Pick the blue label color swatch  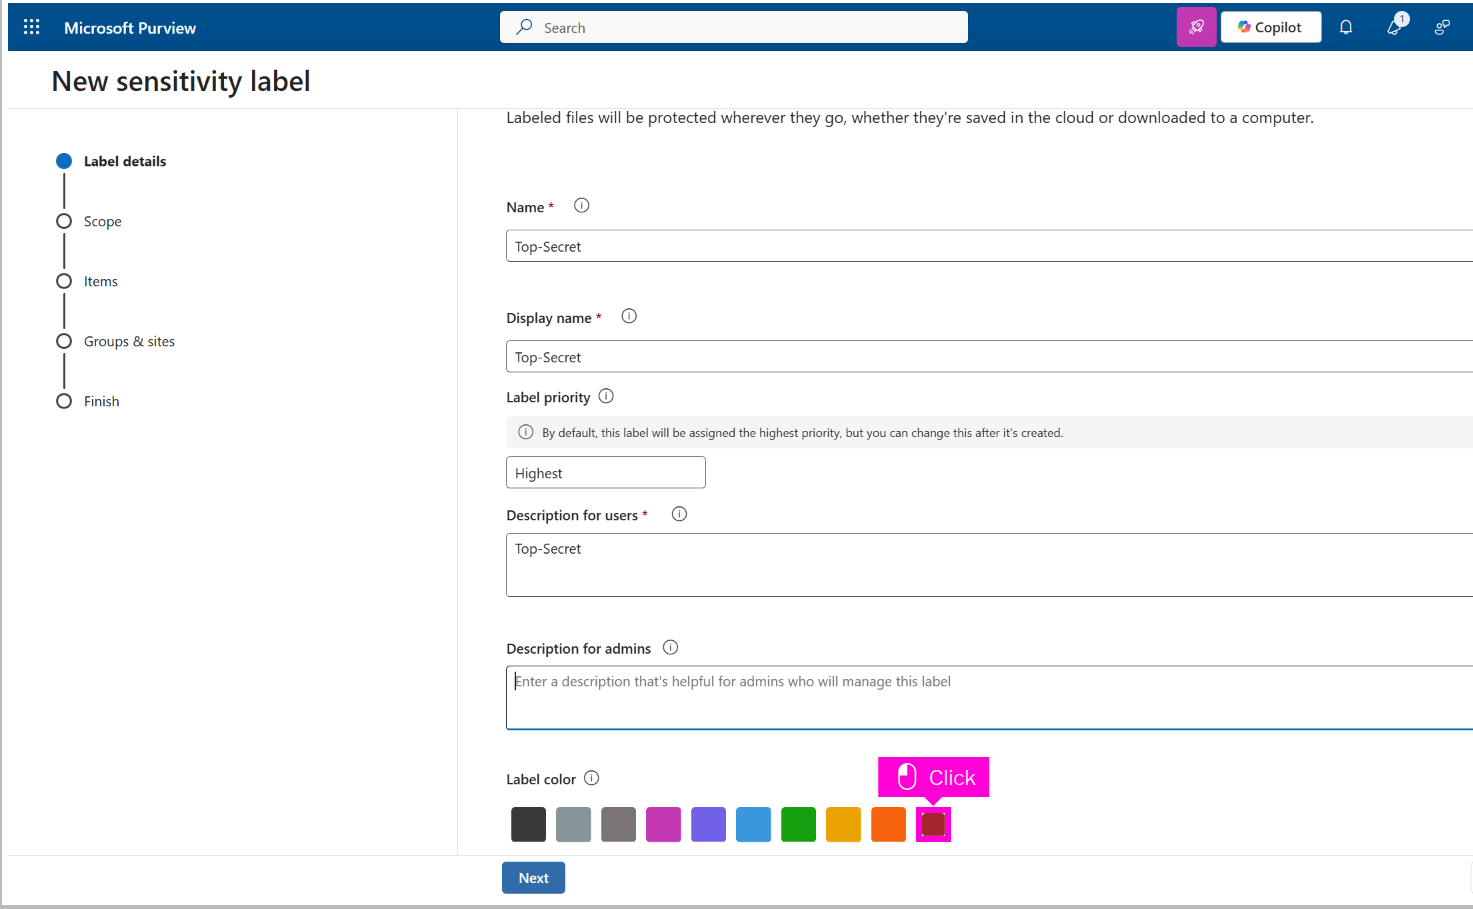coord(753,824)
